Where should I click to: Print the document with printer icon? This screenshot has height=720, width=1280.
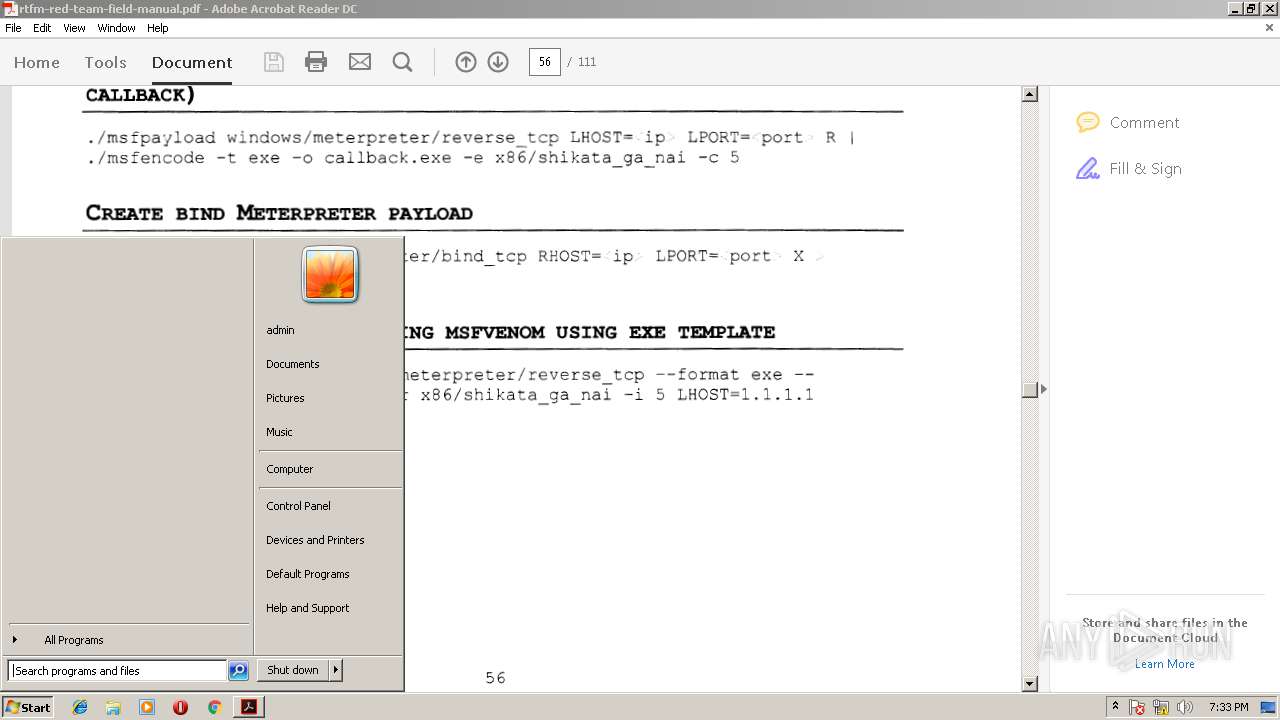pos(316,62)
